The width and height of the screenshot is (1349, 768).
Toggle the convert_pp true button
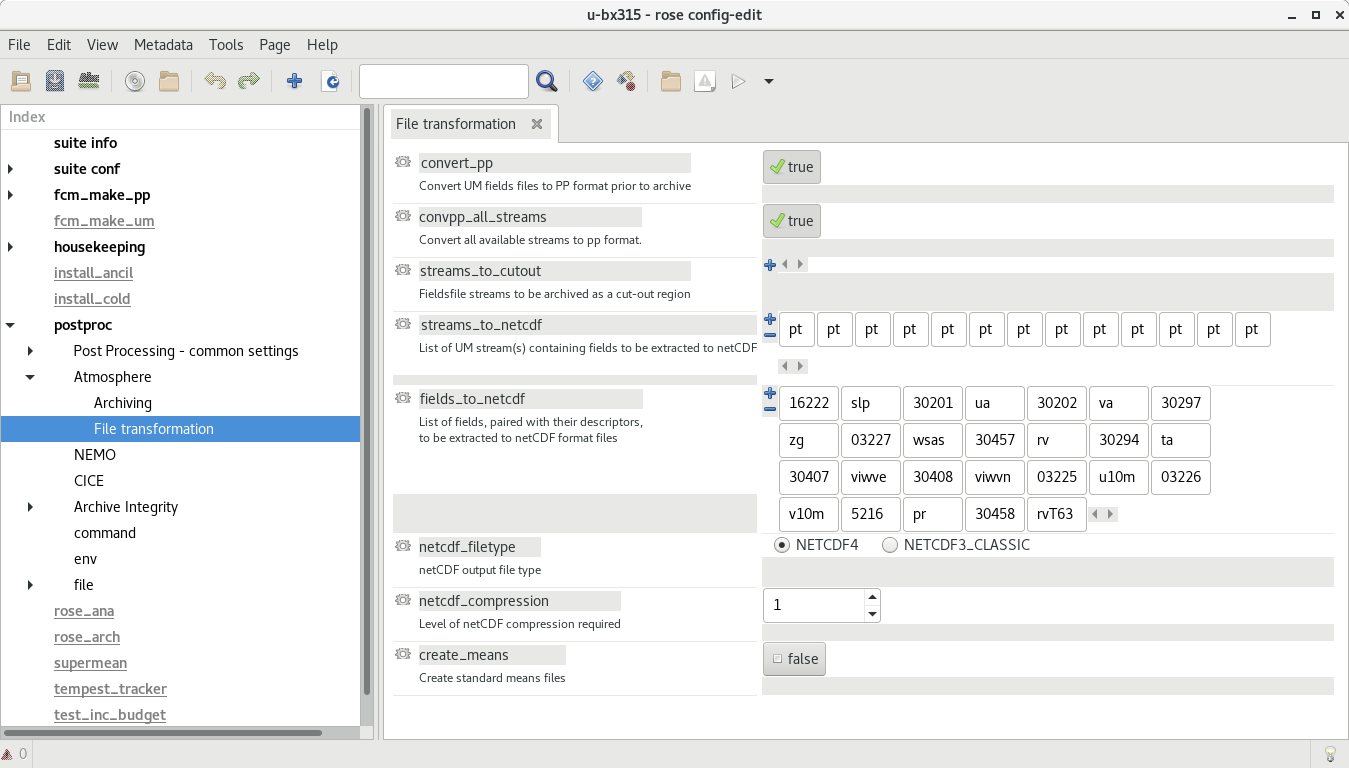pos(791,167)
